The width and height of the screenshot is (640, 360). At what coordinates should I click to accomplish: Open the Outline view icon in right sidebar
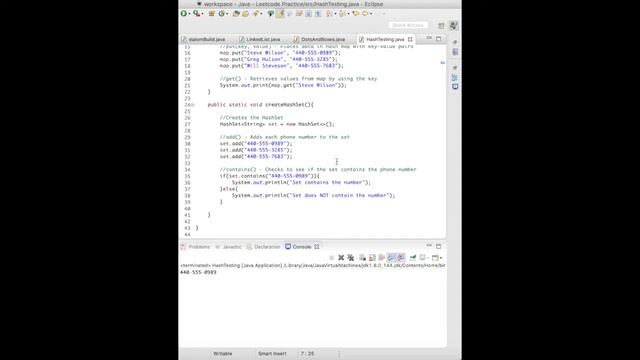pos(455,77)
